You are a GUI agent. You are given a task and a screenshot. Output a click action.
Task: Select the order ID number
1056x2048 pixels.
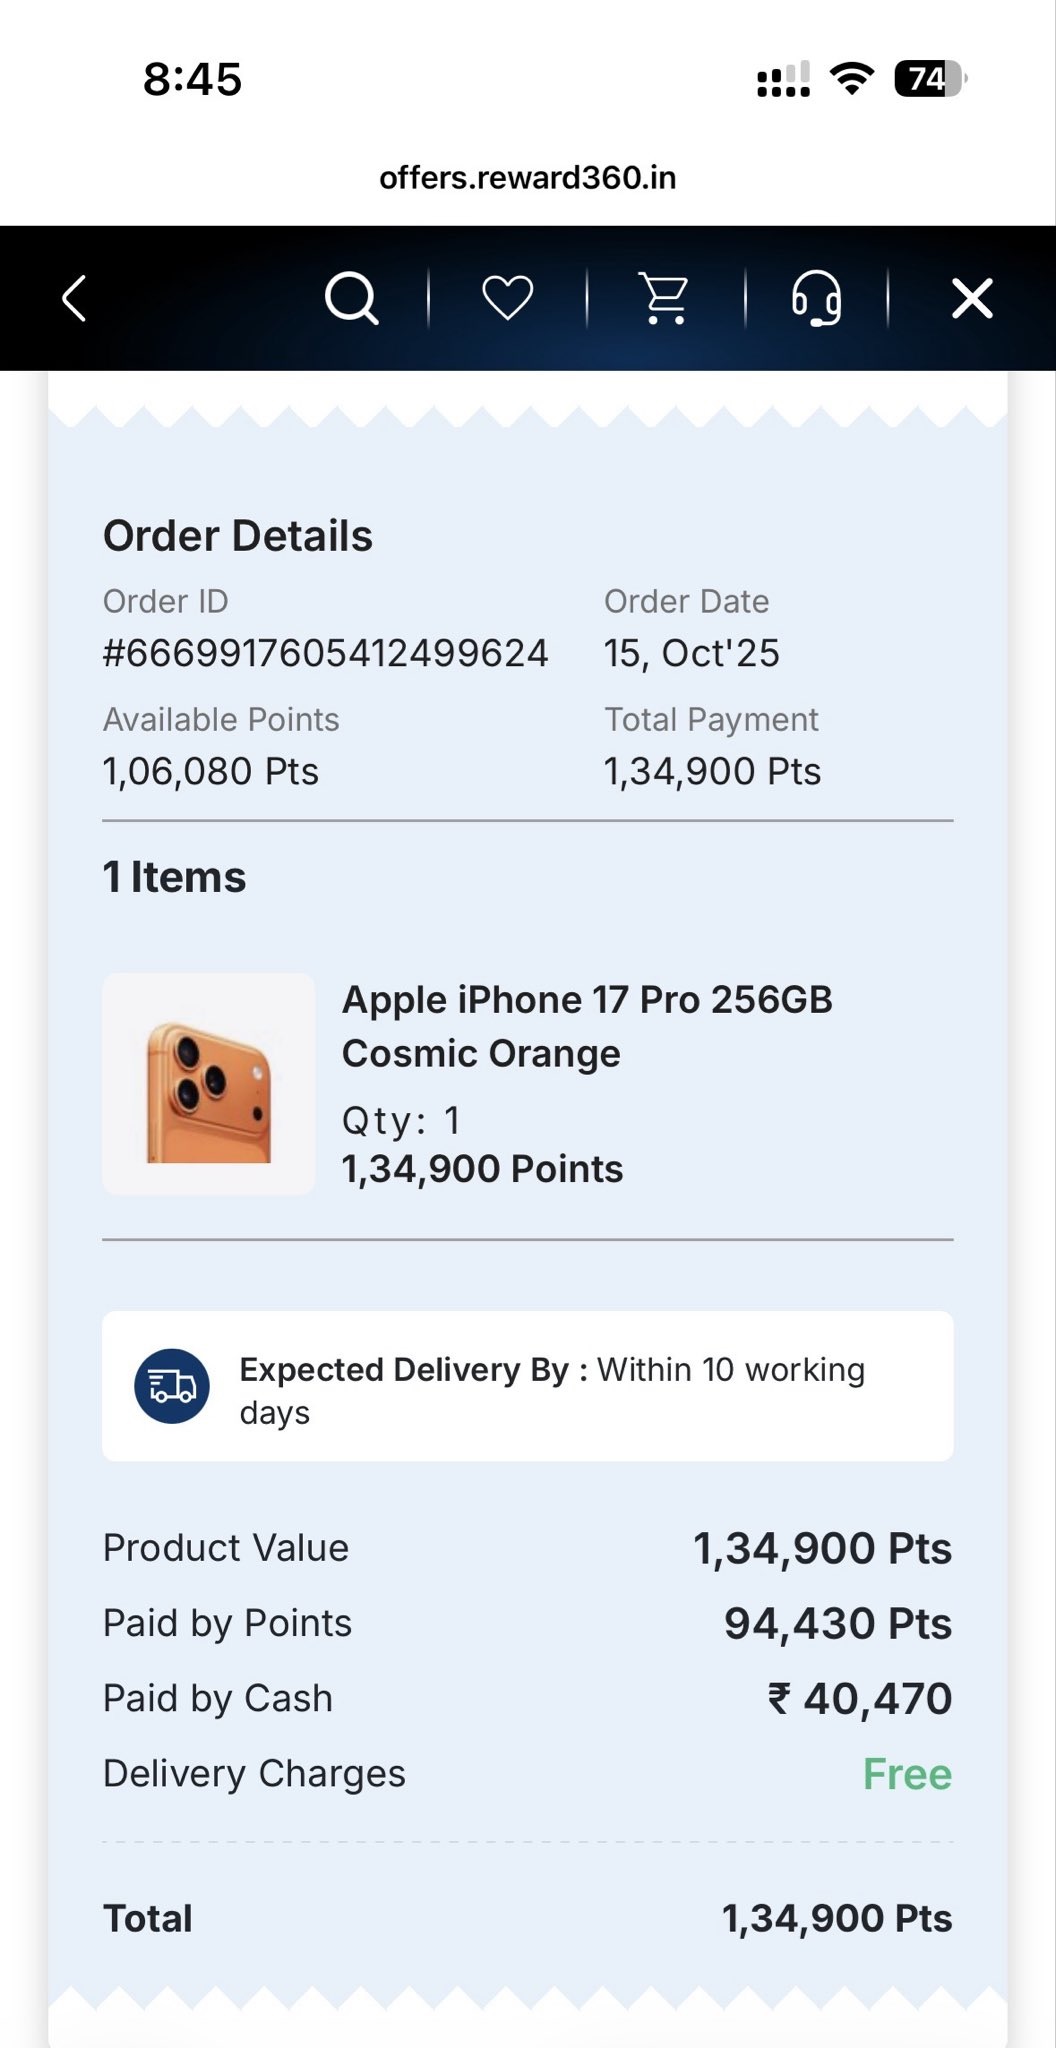[x=326, y=654]
